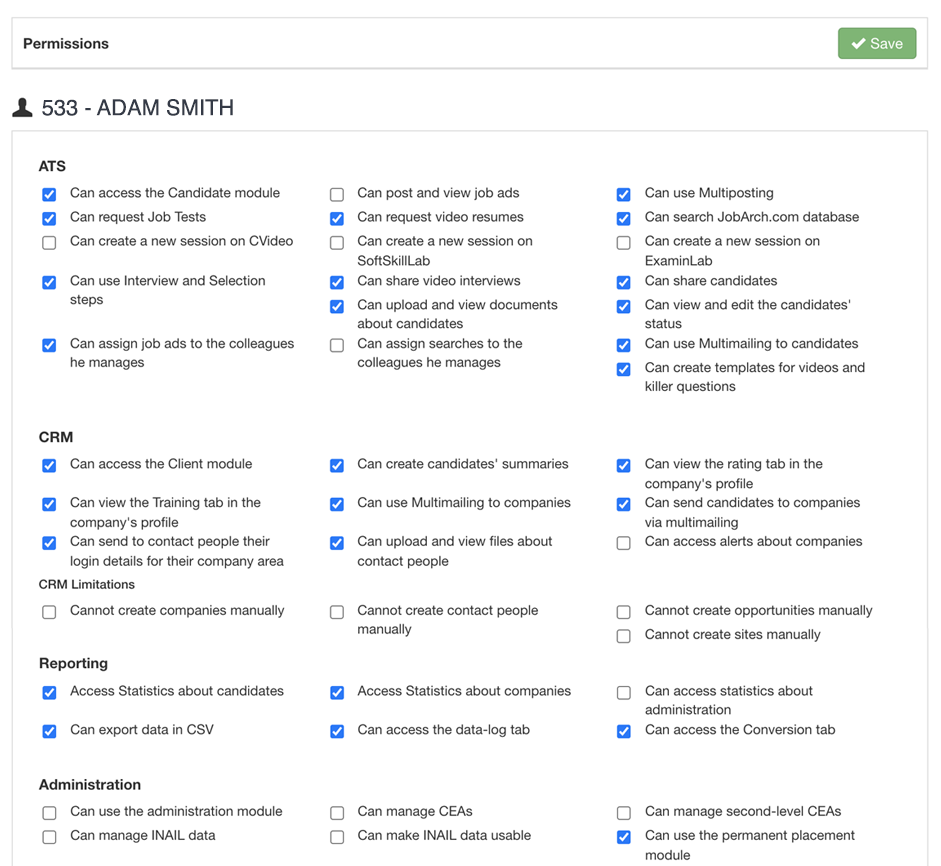Uncheck Can use the permanent placement module
941x866 pixels.
[624, 837]
